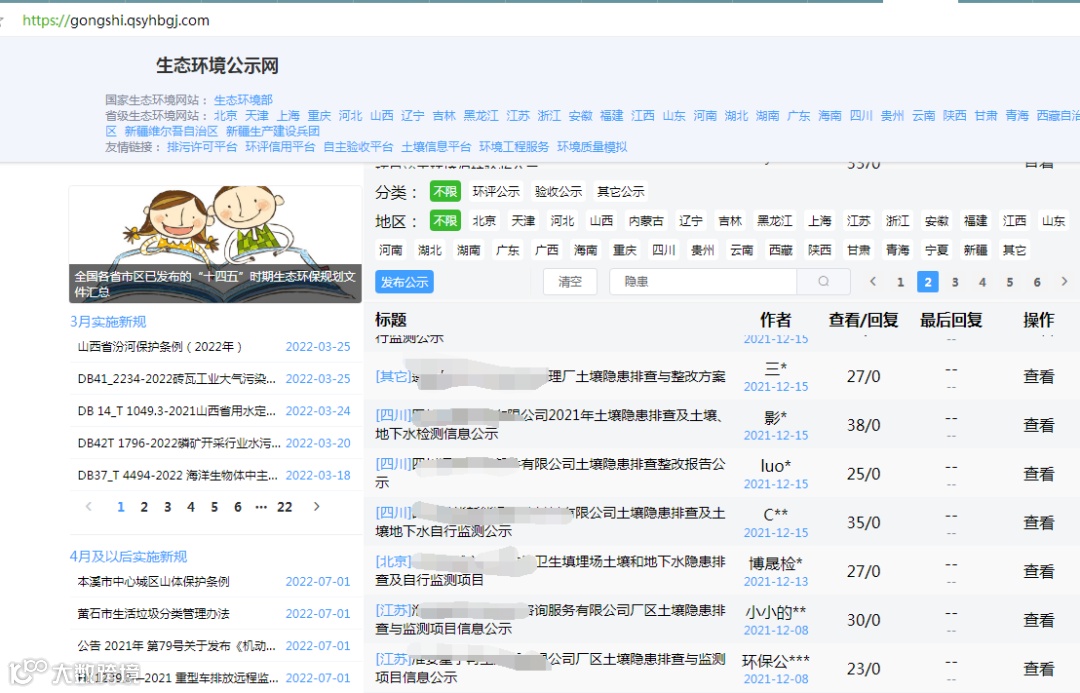Open [其它] 土壤隐患排查与整改方案 post
Viewport: 1080px width, 693px height.
[x=550, y=376]
